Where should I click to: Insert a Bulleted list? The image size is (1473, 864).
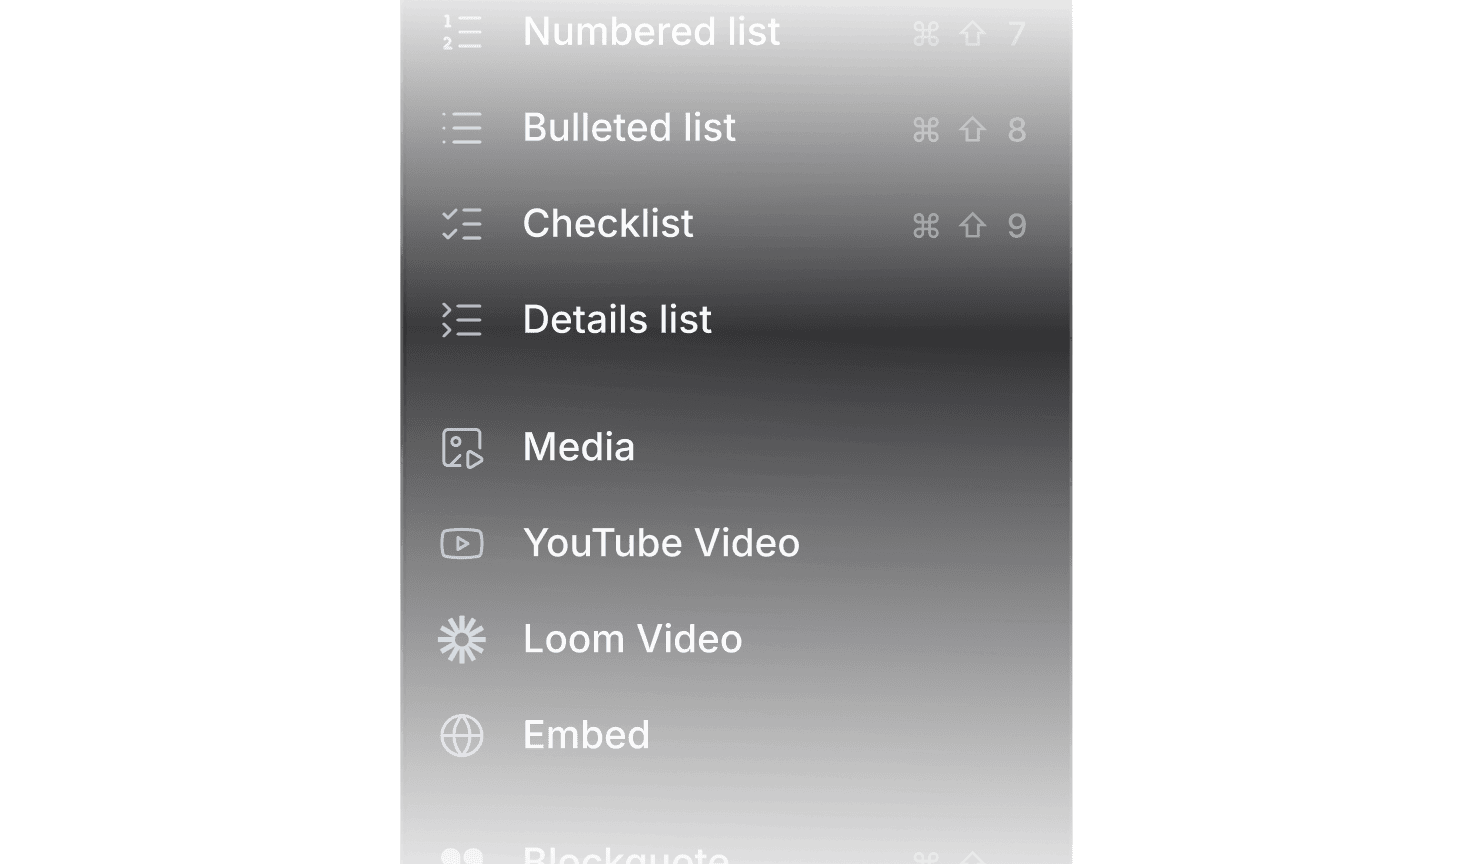point(629,128)
